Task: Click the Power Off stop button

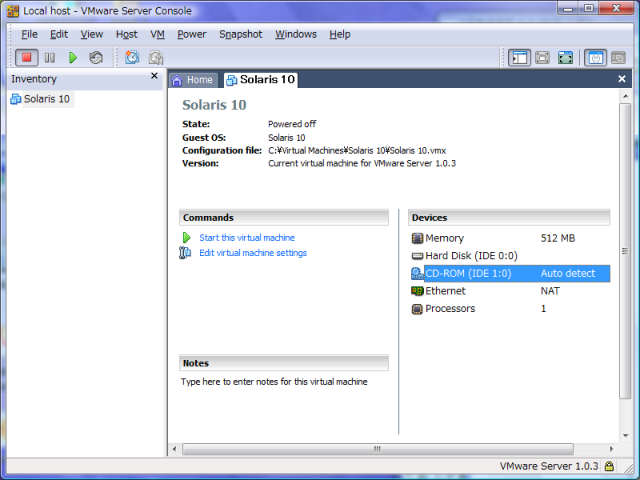Action: (x=26, y=58)
